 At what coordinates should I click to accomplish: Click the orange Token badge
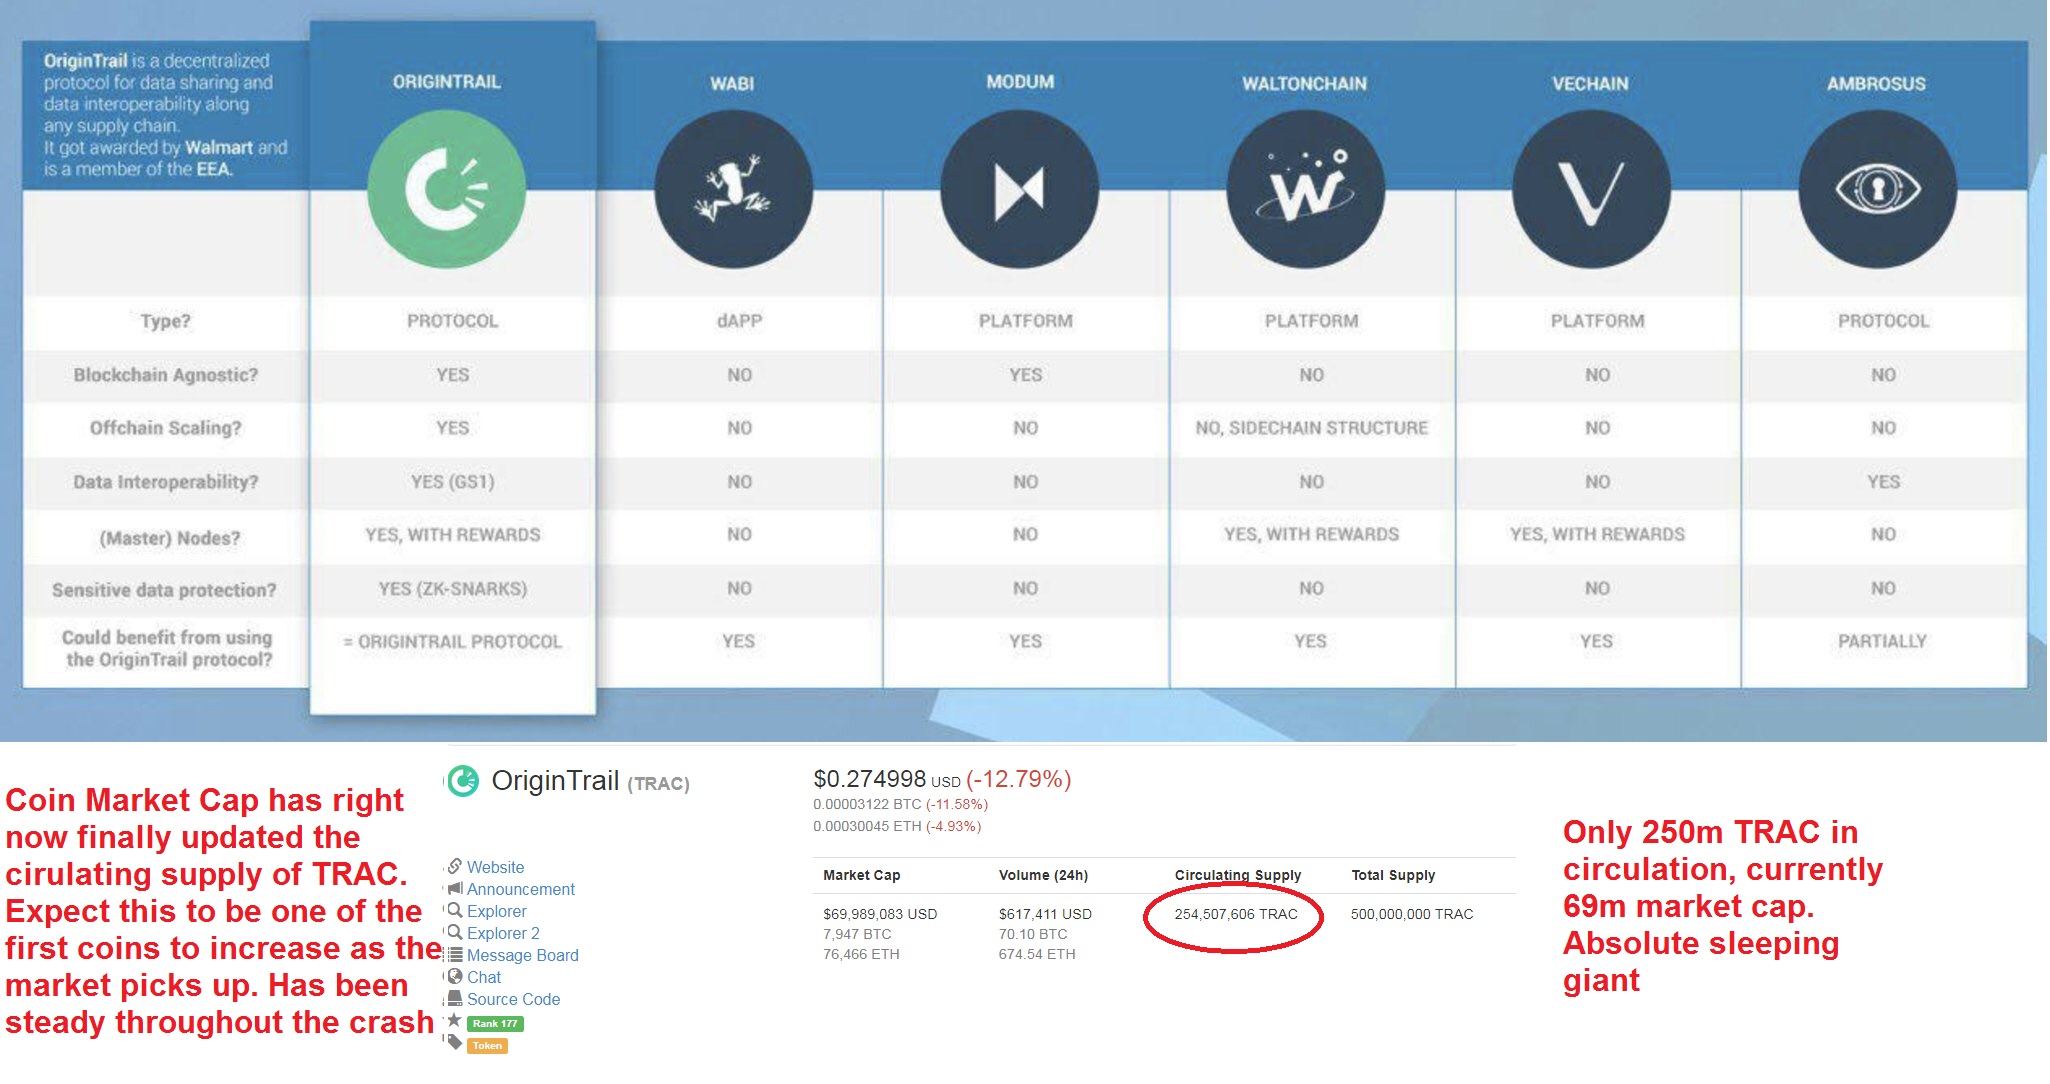(x=487, y=1046)
